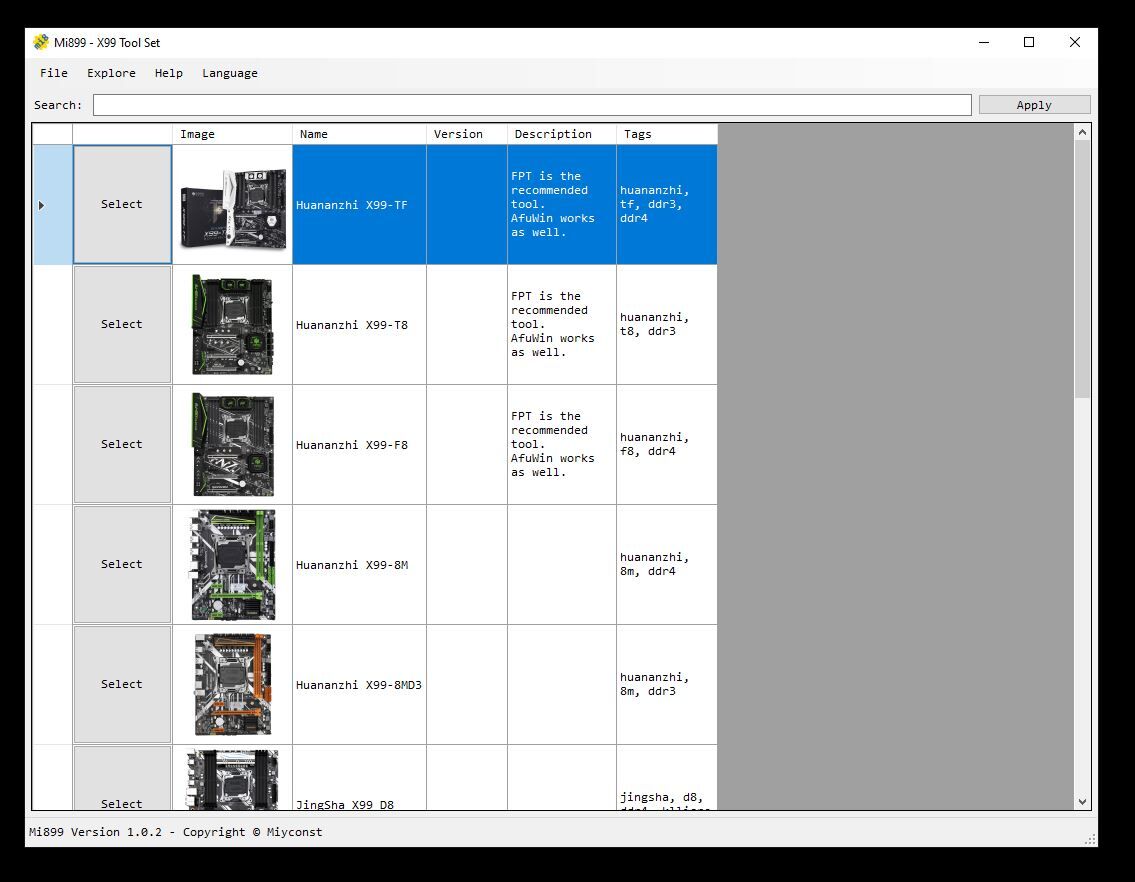The image size is (1135, 882).
Task: Click the Huananzhi X99-F8 name cell
Action: tap(360, 445)
